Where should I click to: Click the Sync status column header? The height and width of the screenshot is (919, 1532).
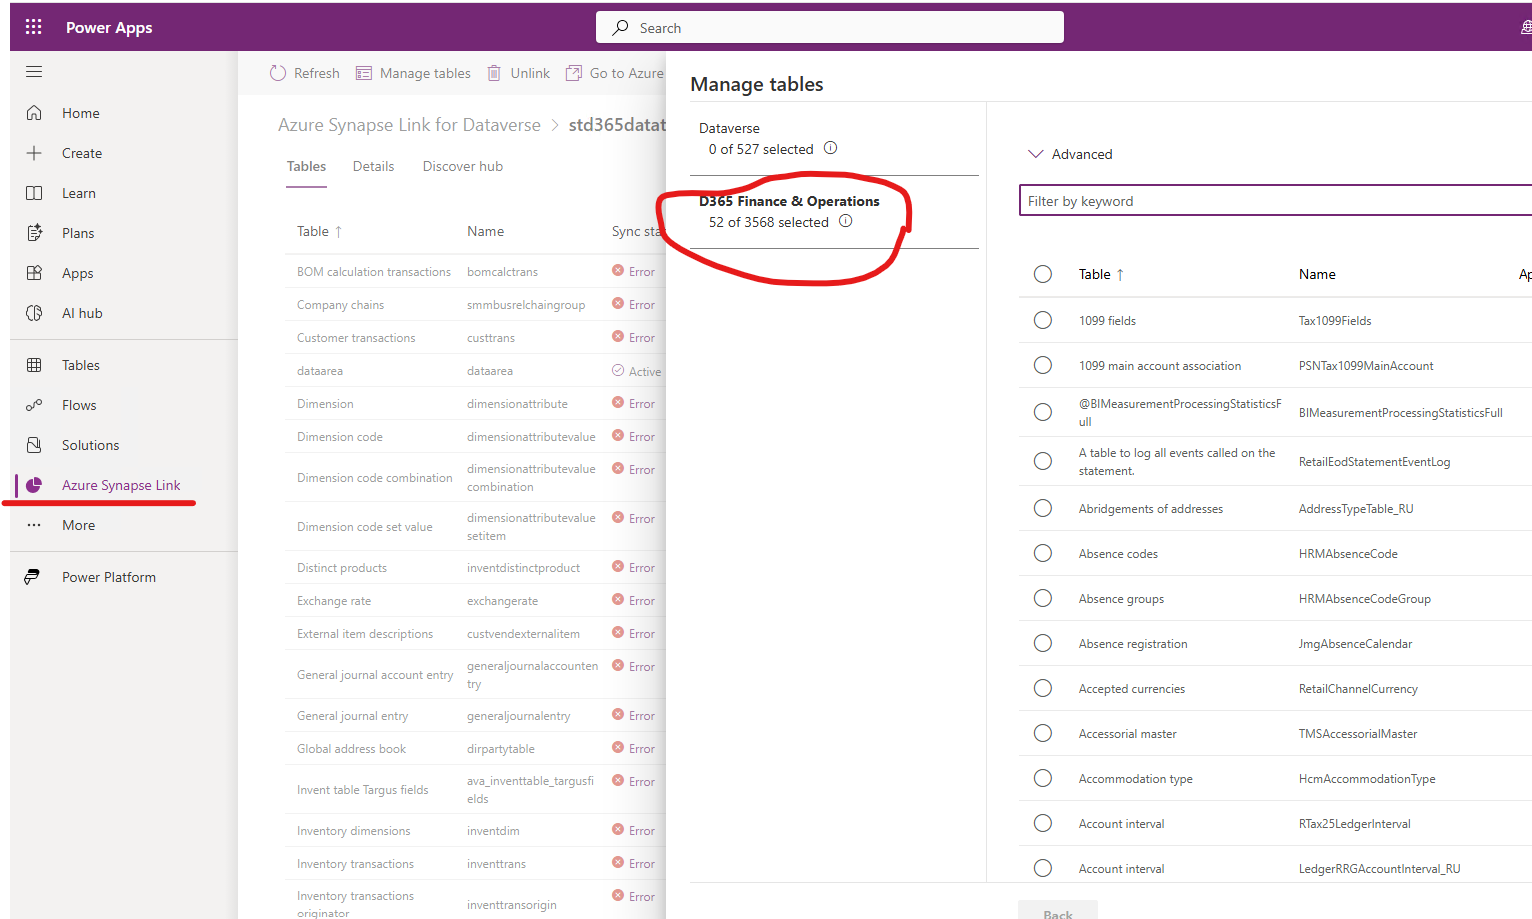tap(637, 231)
